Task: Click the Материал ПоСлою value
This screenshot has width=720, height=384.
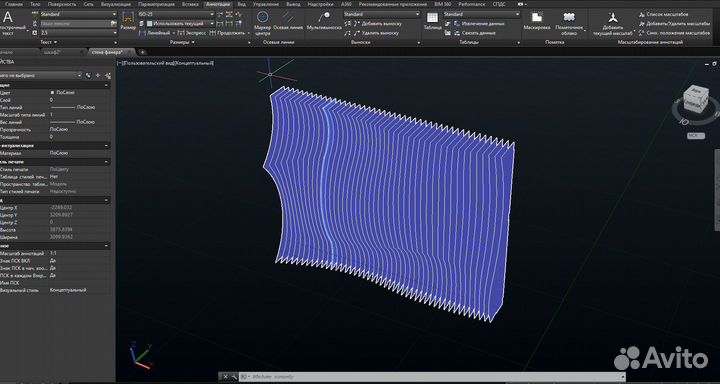Action: pos(59,153)
